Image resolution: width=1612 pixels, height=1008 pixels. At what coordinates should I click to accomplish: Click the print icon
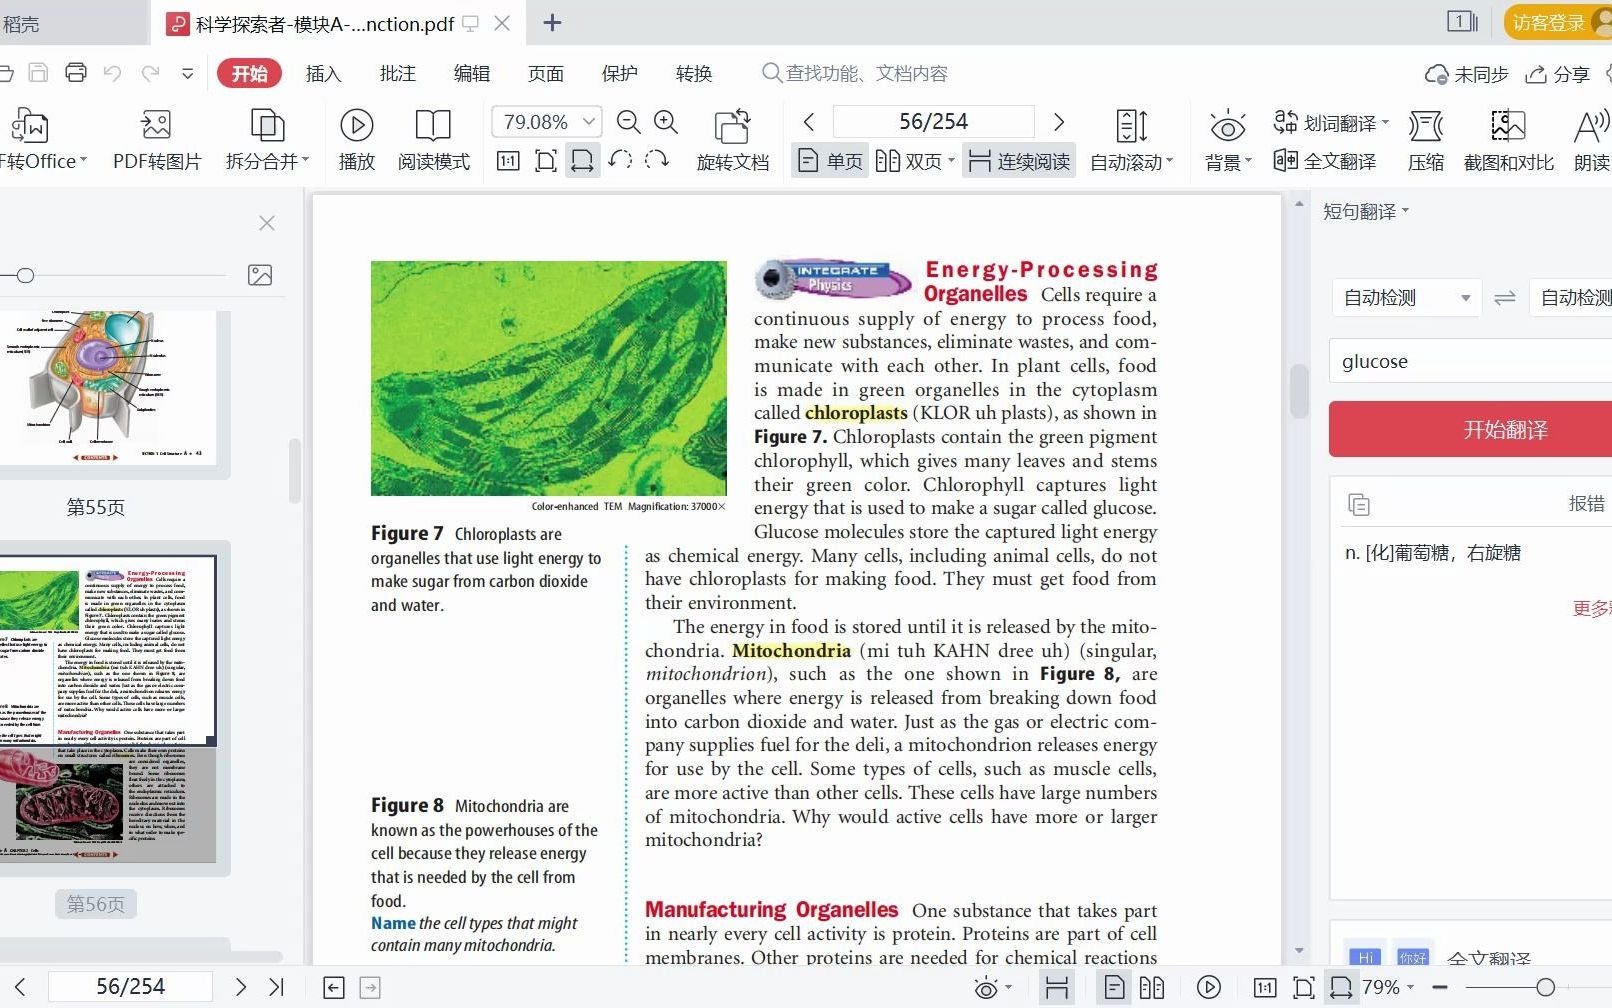[76, 73]
